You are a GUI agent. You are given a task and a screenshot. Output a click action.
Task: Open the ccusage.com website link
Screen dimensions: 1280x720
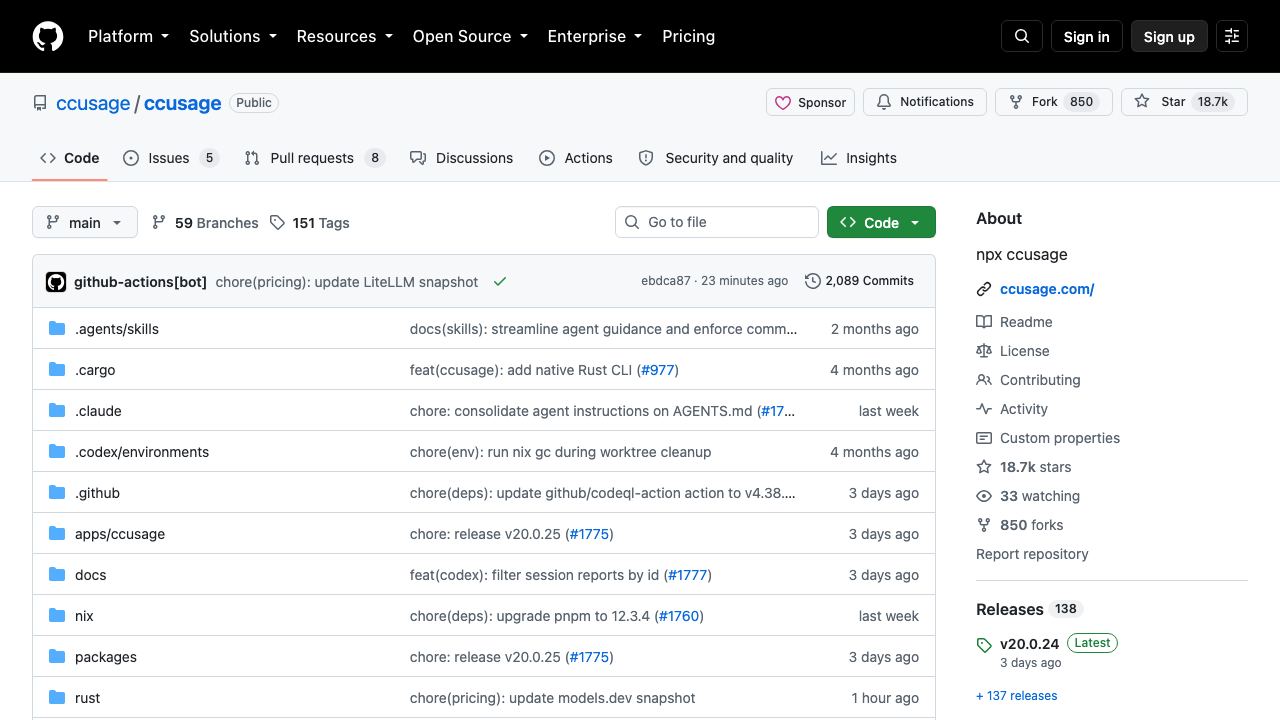point(1047,289)
